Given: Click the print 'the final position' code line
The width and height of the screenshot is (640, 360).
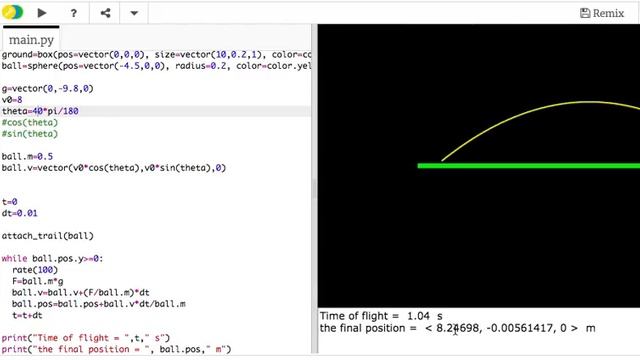Looking at the screenshot, I should (x=116, y=349).
